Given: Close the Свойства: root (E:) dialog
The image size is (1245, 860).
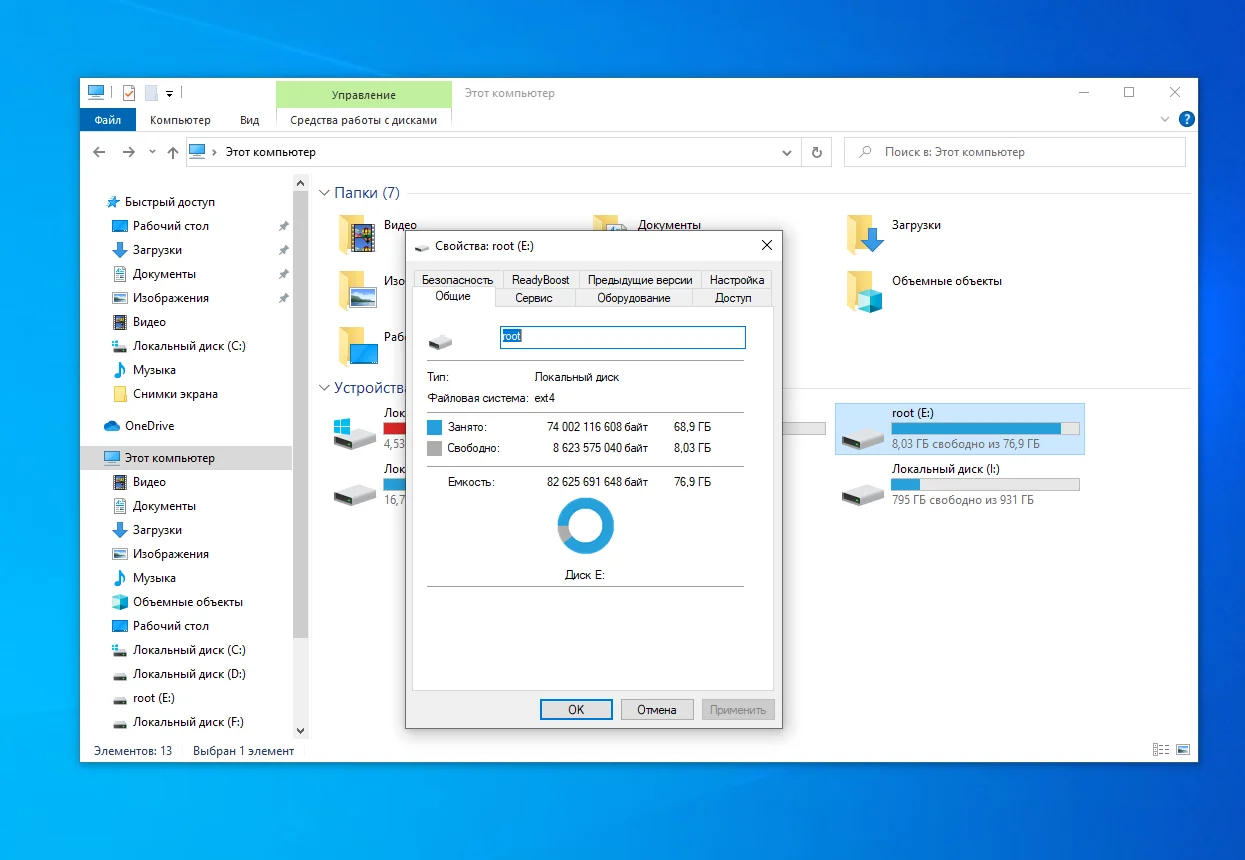Looking at the screenshot, I should point(767,245).
